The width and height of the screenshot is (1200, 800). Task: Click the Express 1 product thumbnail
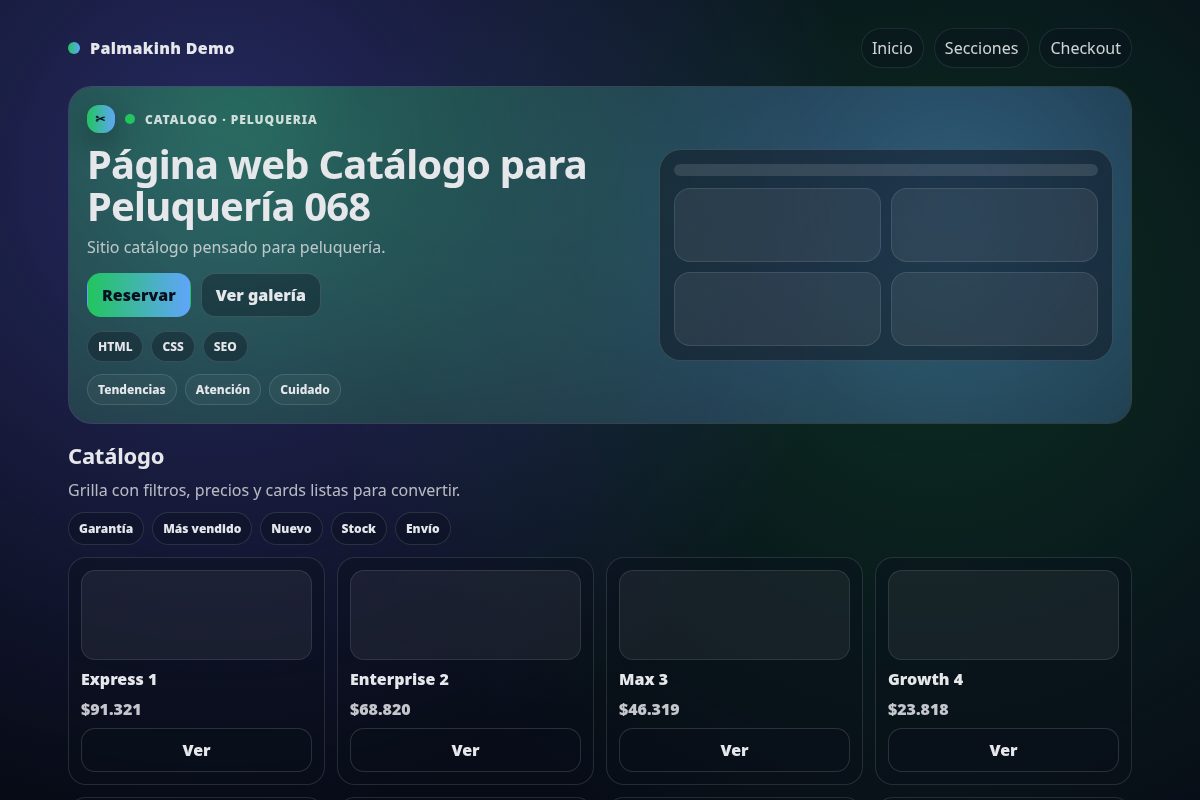tap(196, 614)
